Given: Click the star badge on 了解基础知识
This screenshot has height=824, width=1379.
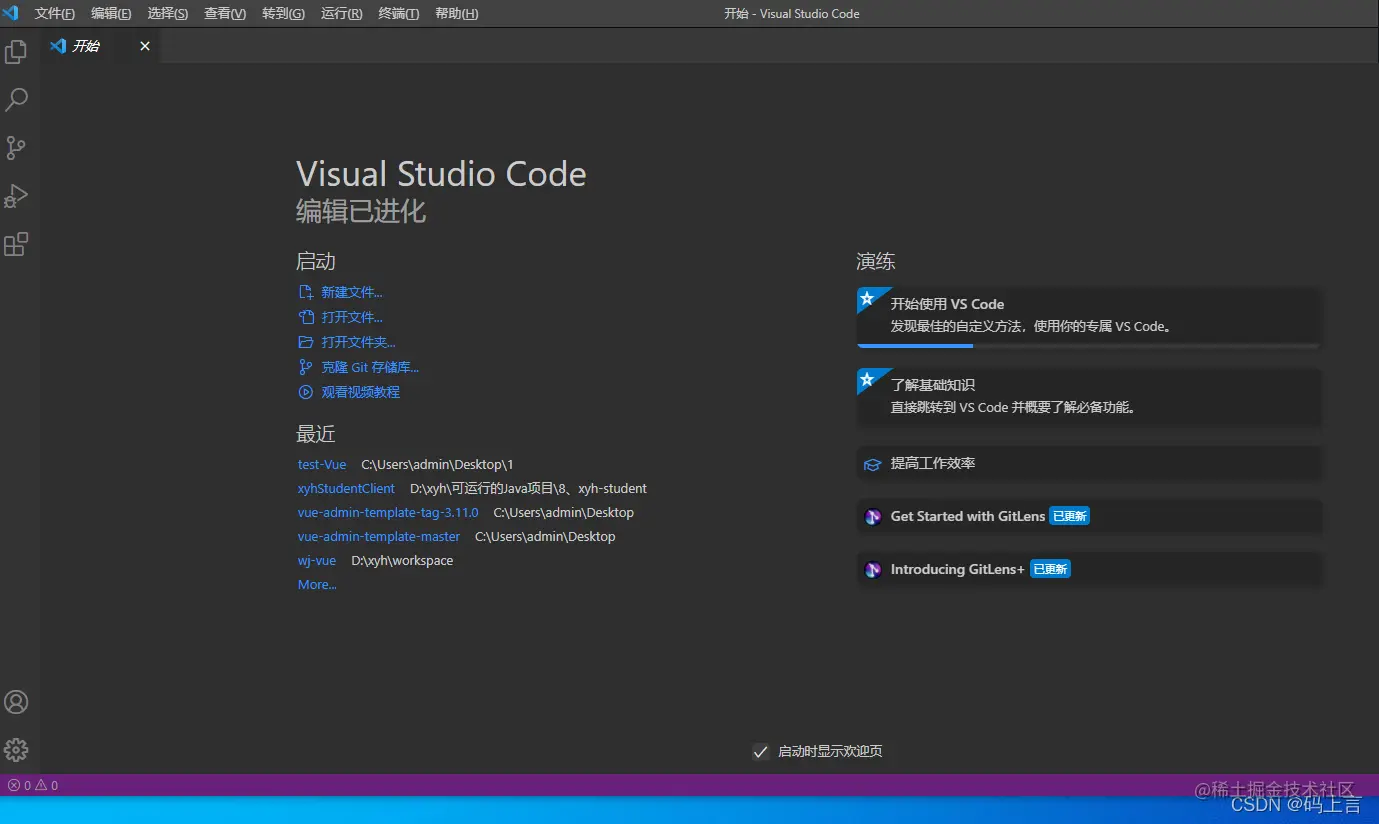Looking at the screenshot, I should 868,380.
